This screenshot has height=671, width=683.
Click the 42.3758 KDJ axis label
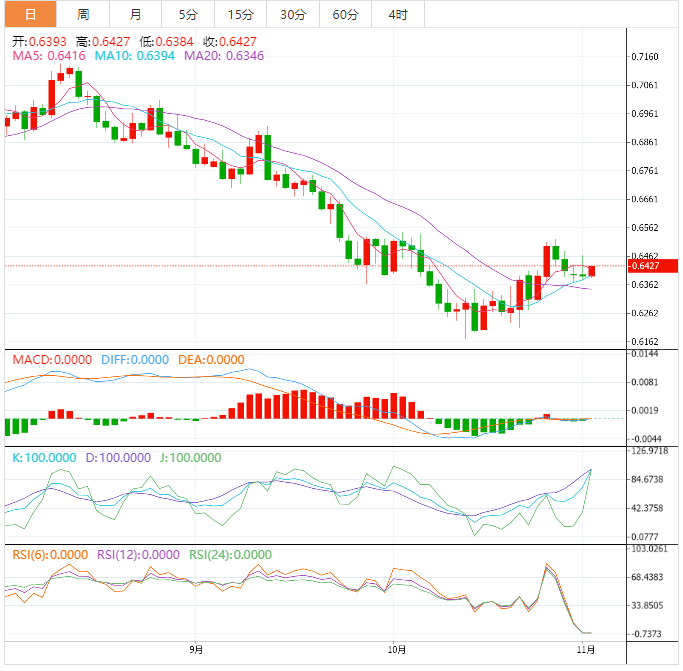tap(647, 508)
